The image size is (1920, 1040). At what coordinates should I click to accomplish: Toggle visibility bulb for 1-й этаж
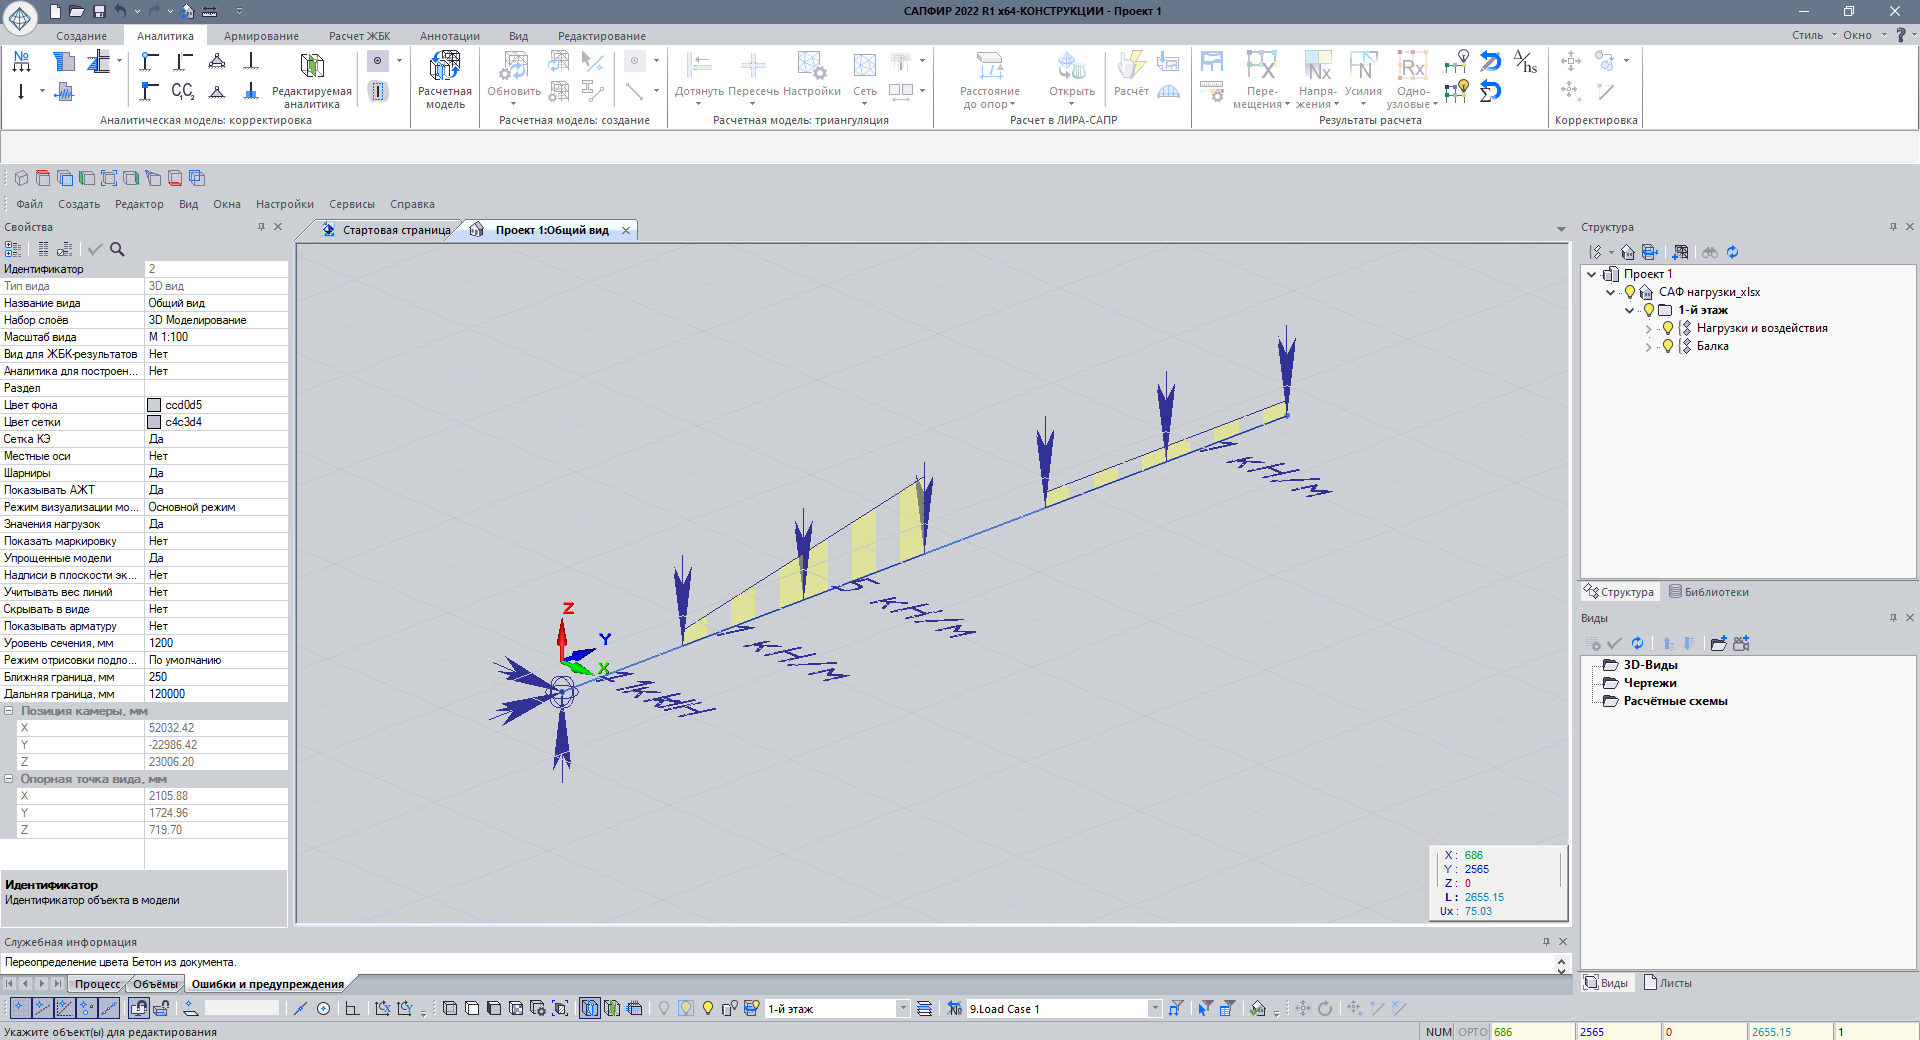click(x=1648, y=310)
